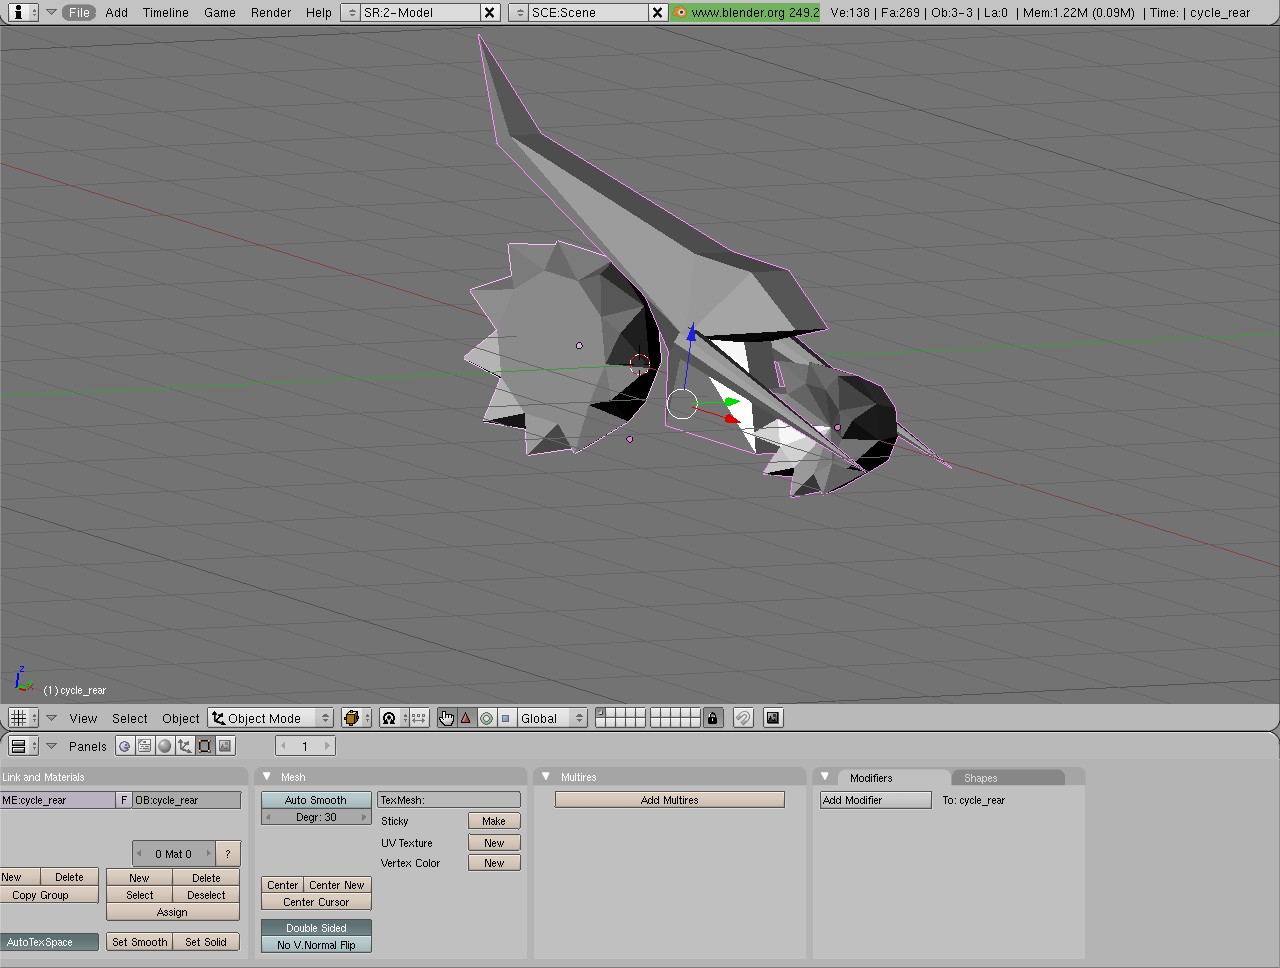Viewport: 1280px width, 968px height.
Task: Click the Add Modifier button
Action: point(874,800)
